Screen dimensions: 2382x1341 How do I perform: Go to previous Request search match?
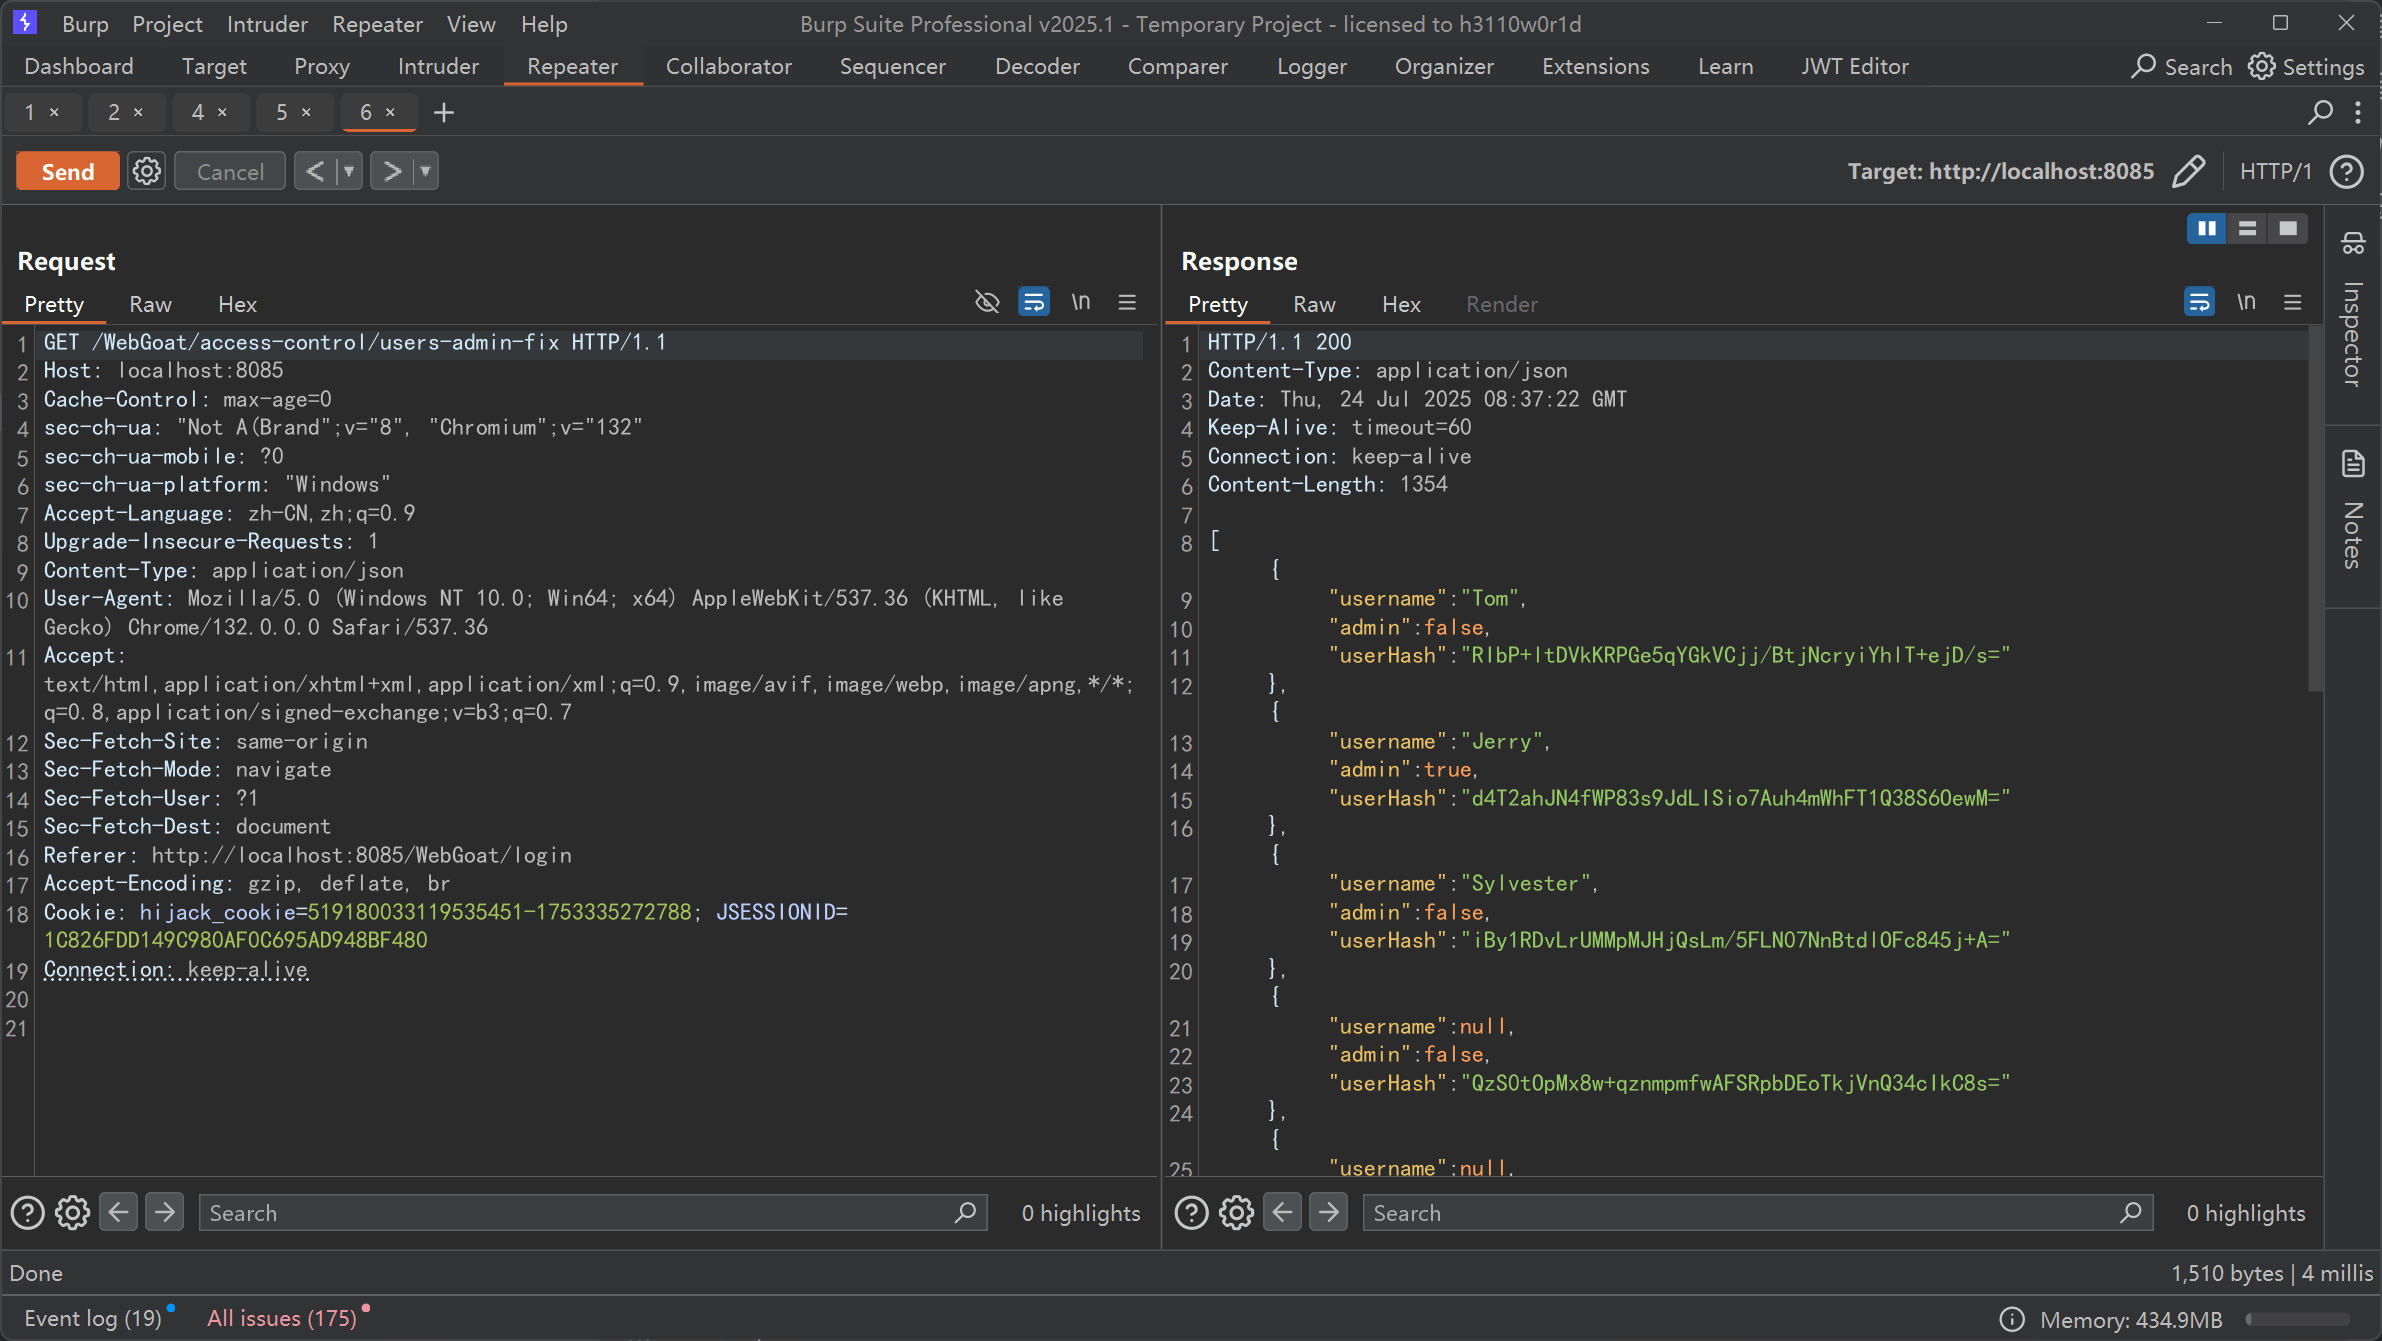pyautogui.click(x=118, y=1213)
